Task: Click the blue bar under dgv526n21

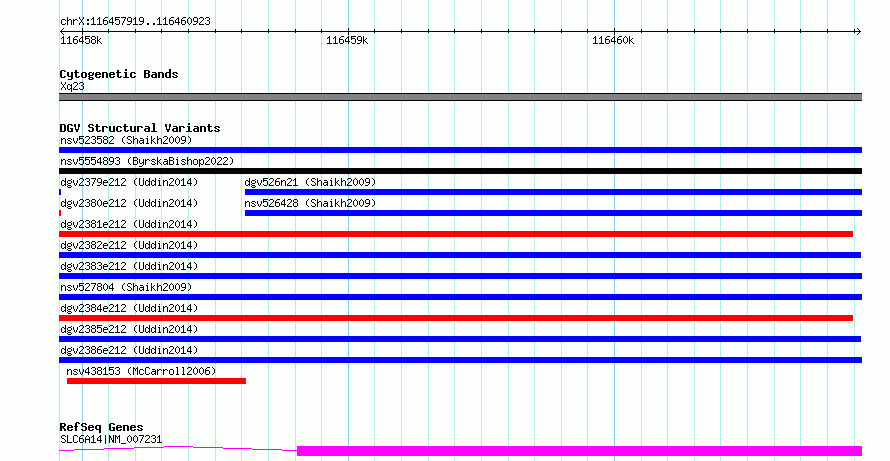Action: 553,192
